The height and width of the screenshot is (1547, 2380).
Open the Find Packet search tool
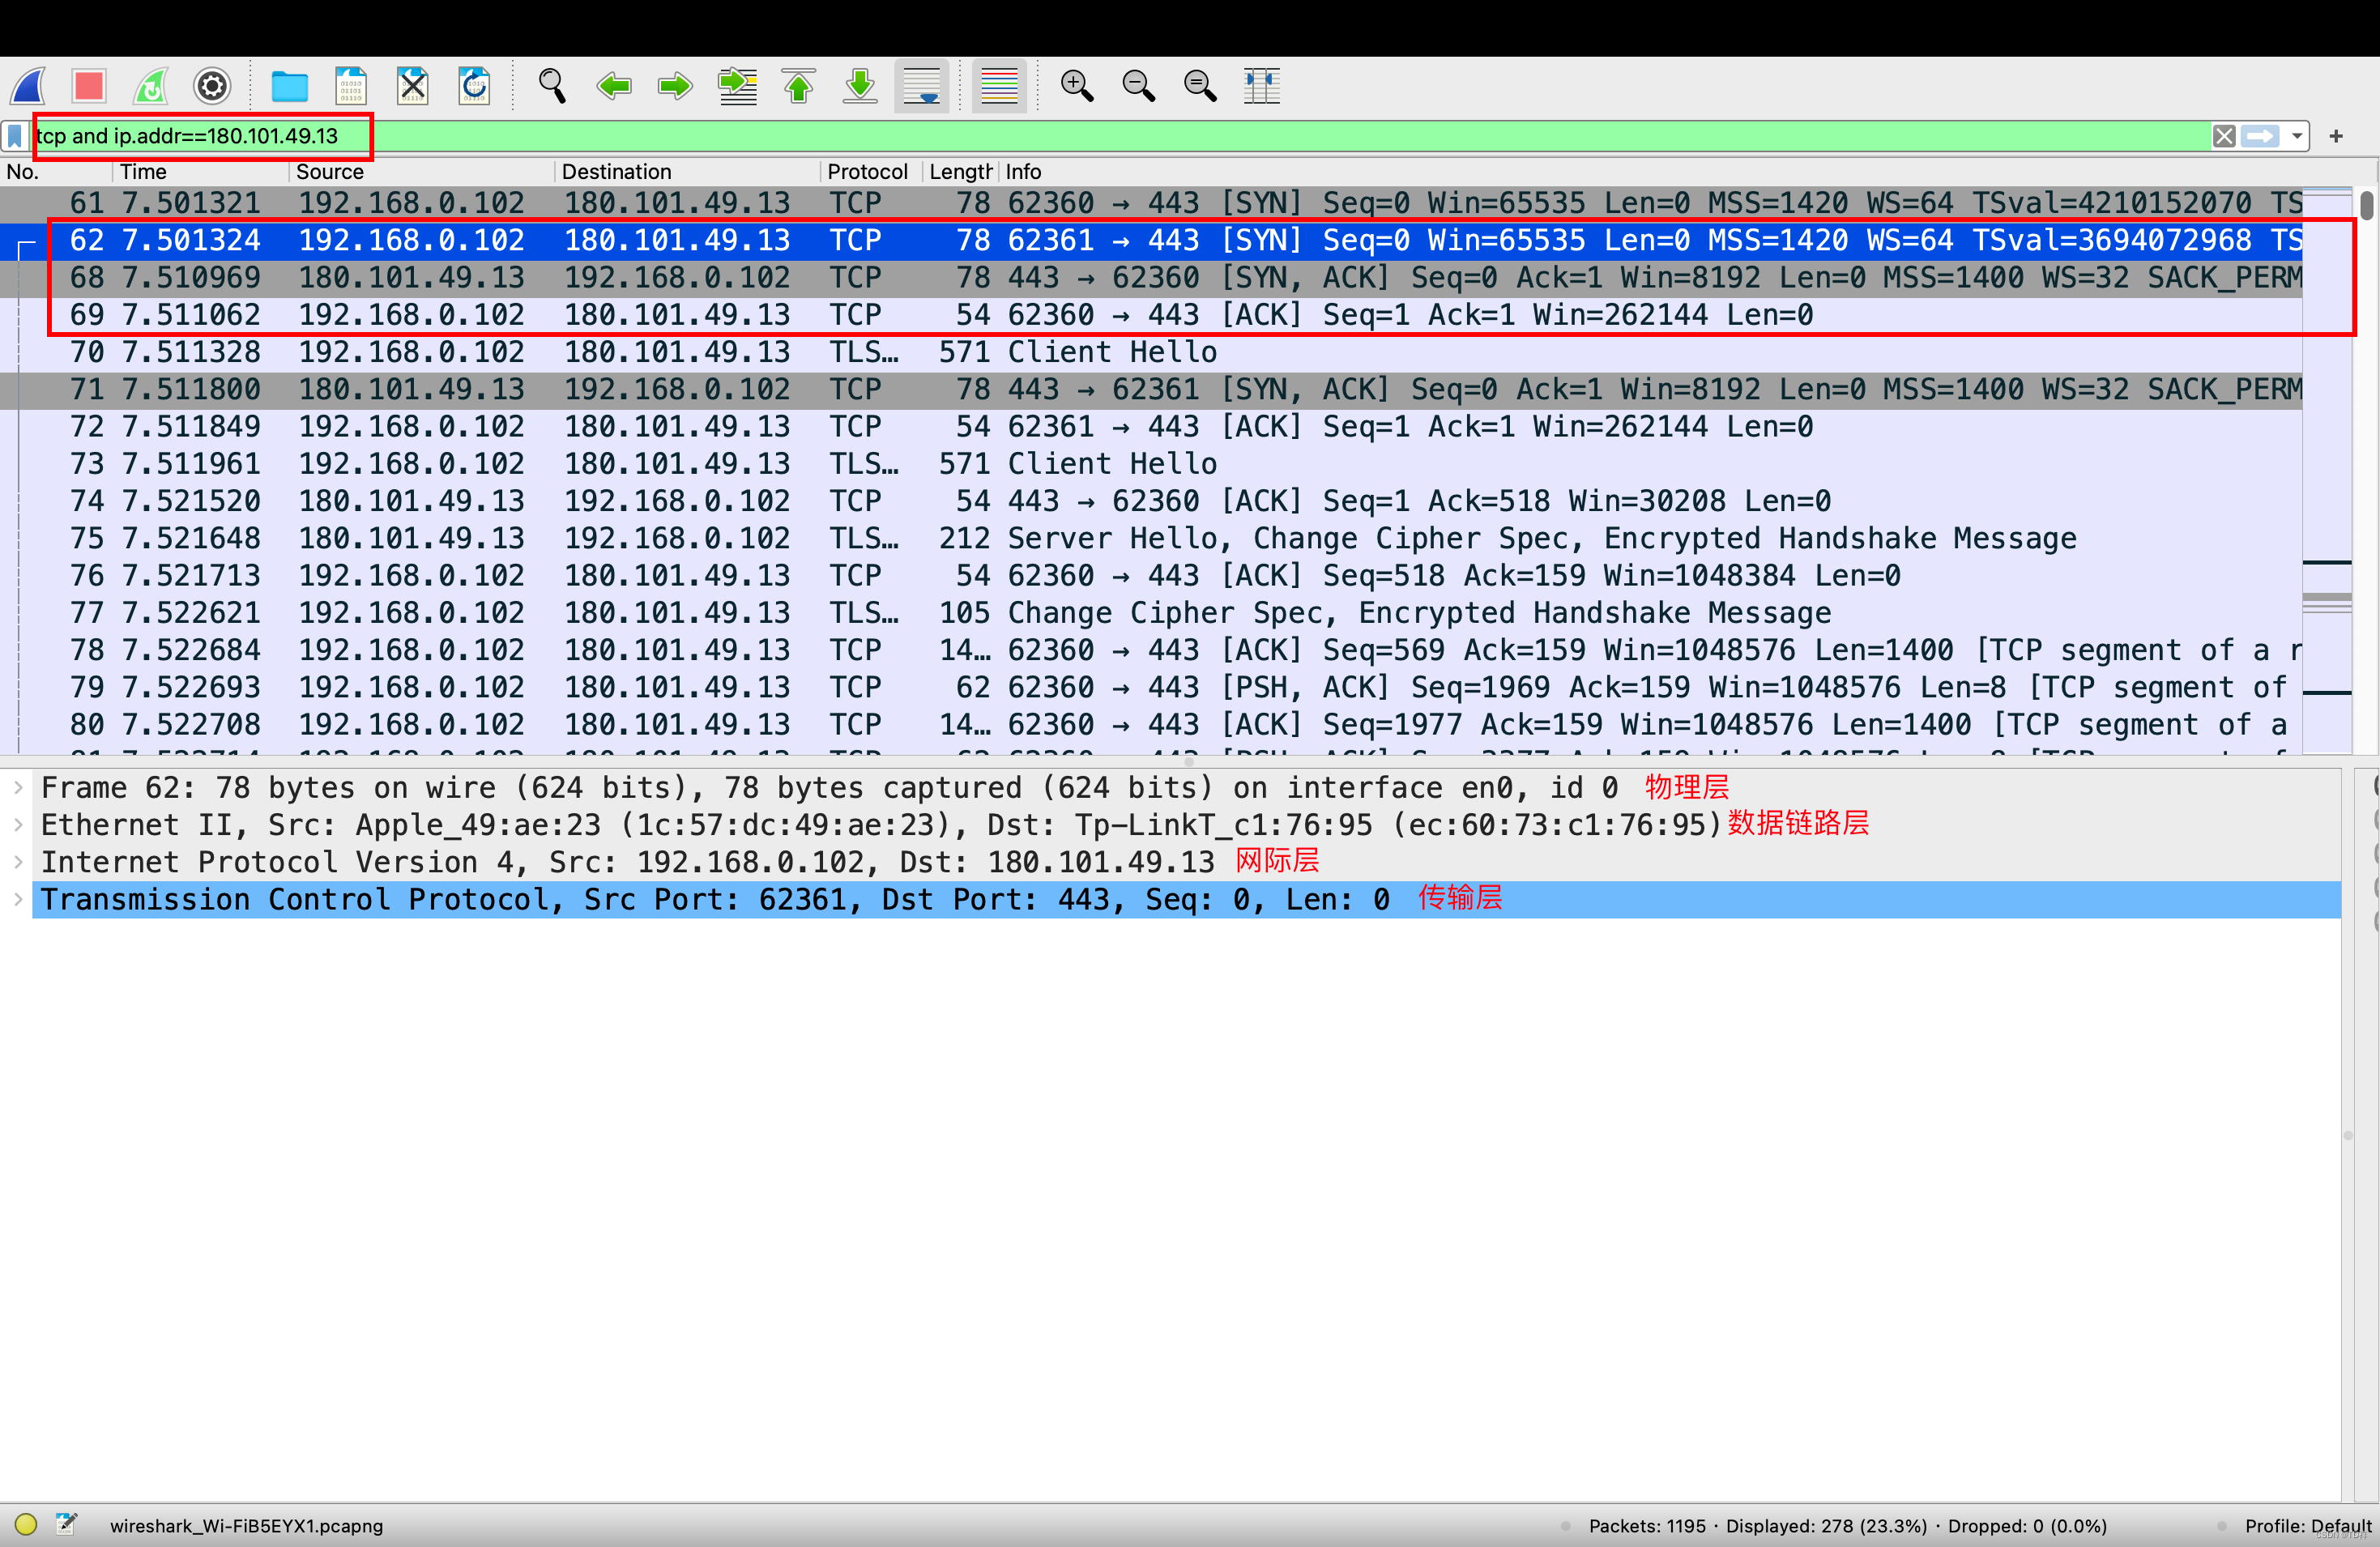pos(551,86)
